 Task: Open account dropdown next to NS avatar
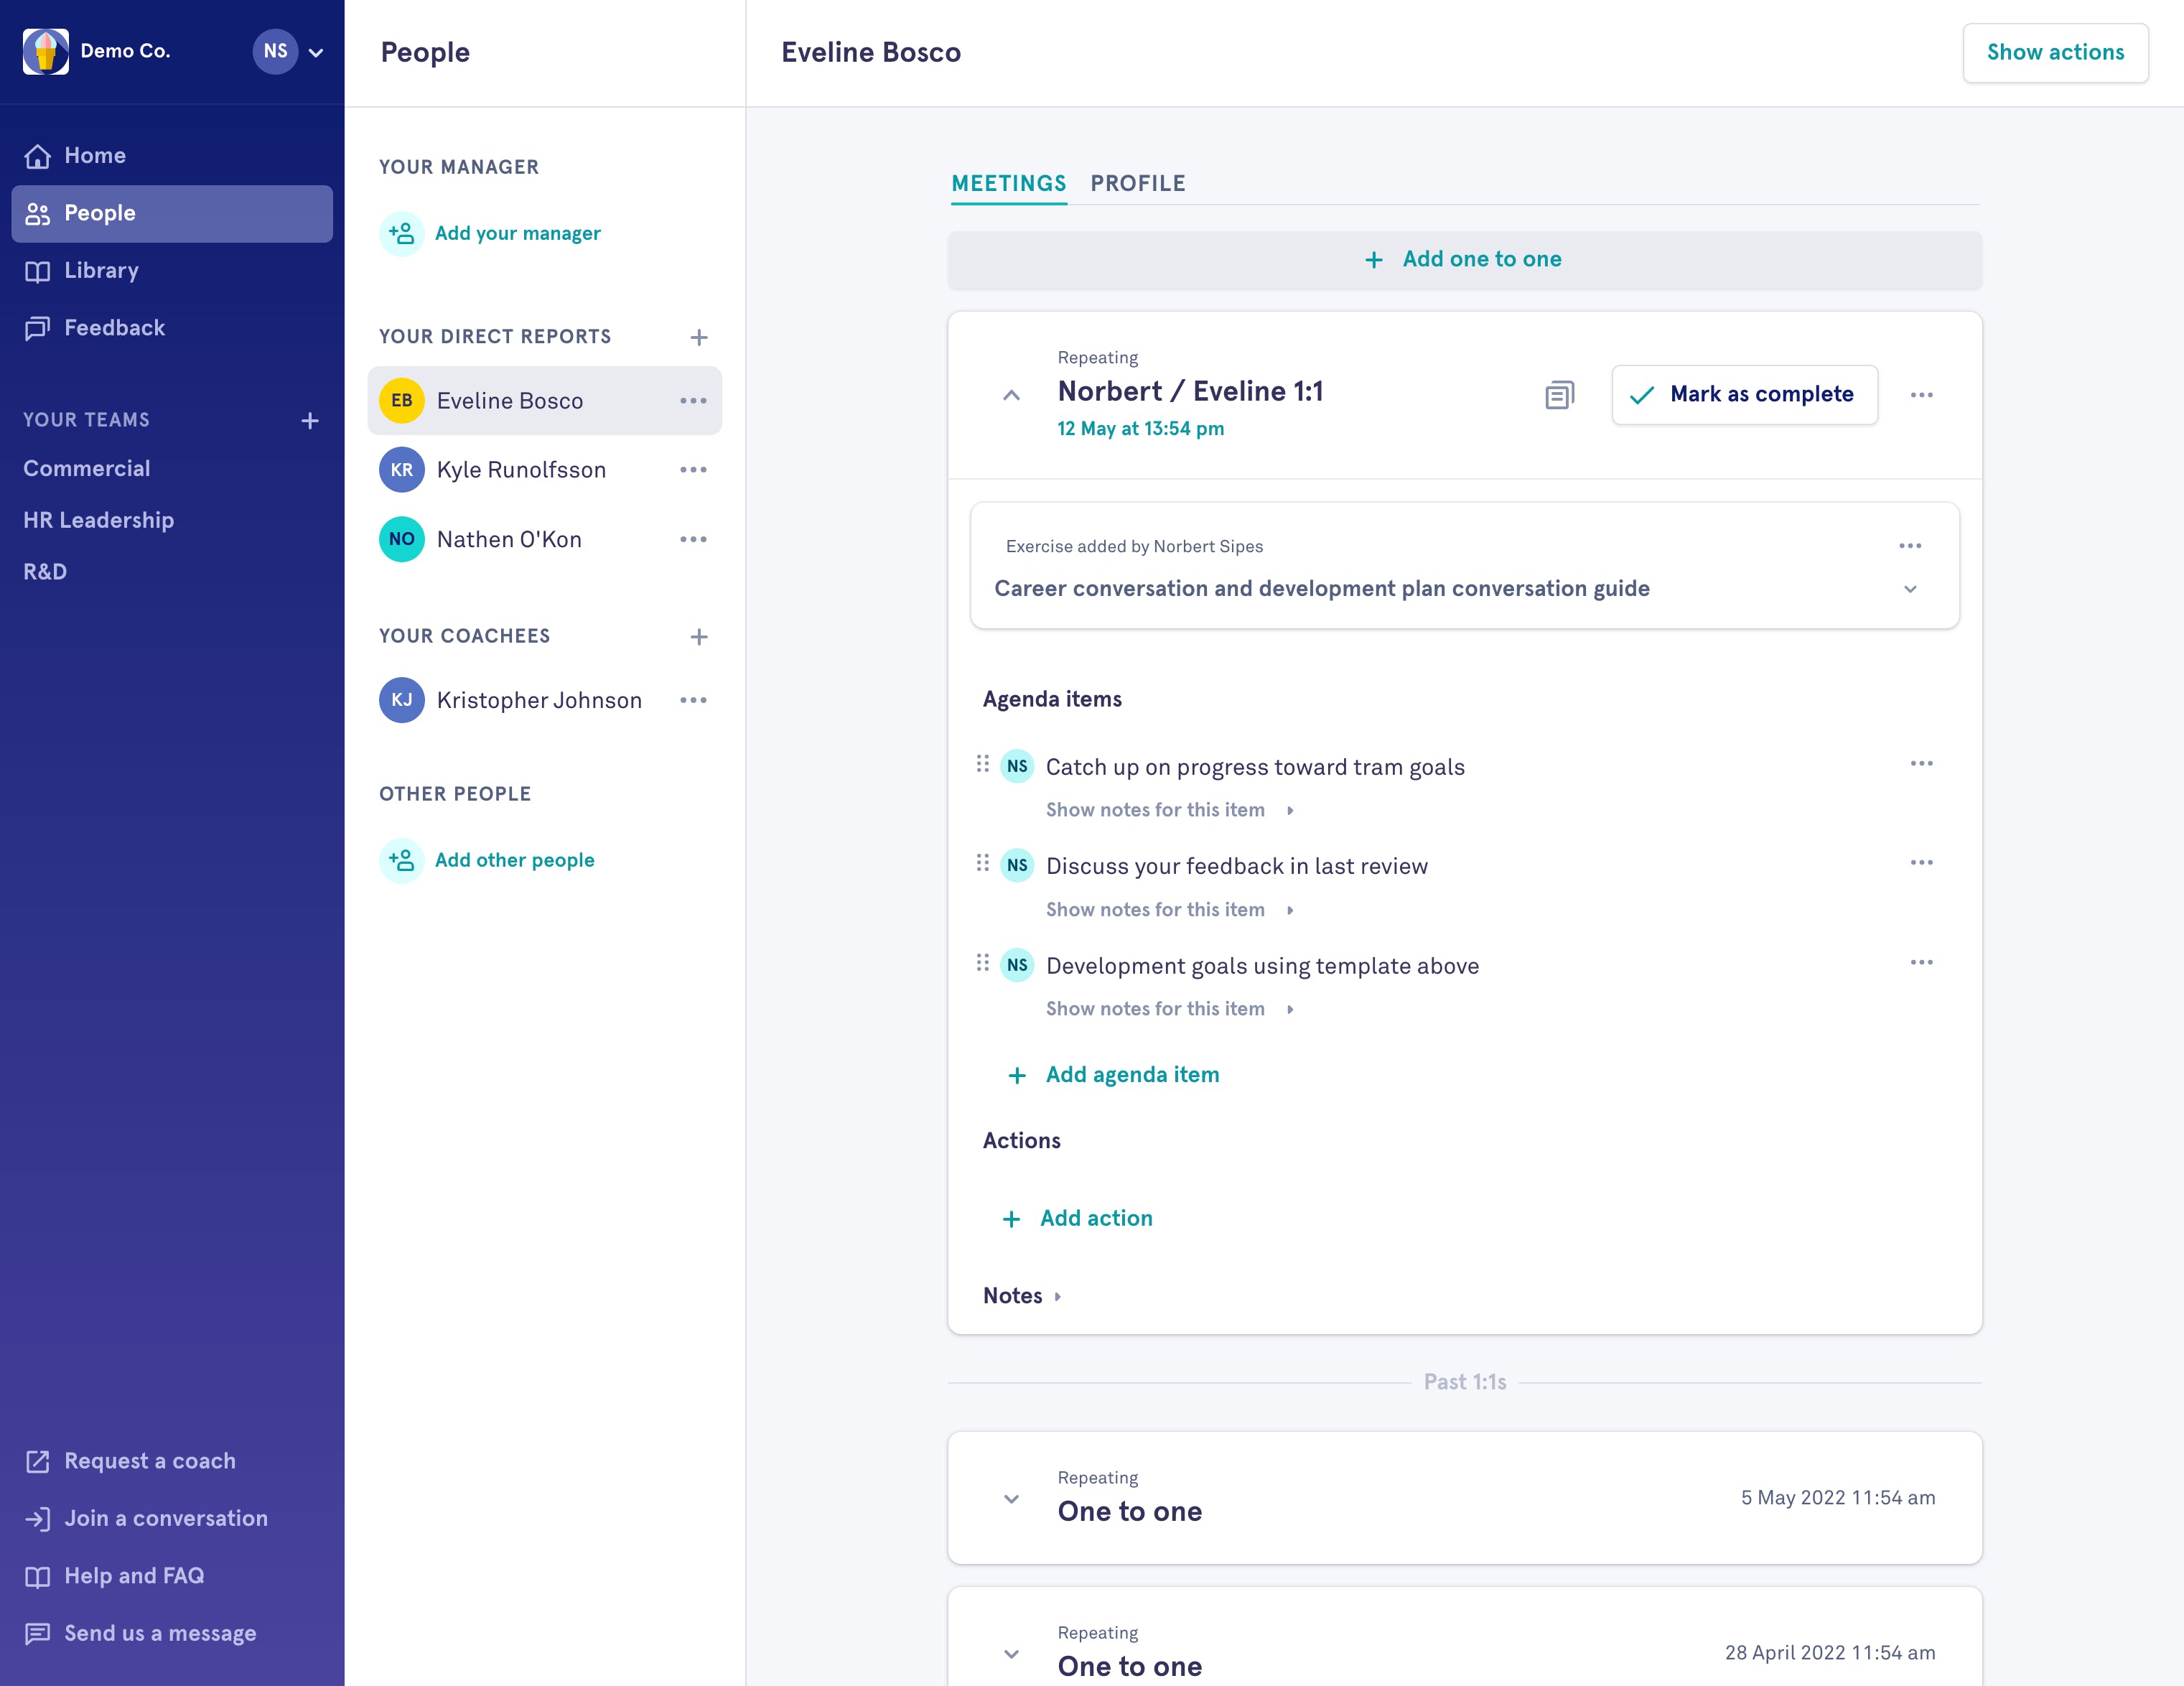(x=316, y=52)
